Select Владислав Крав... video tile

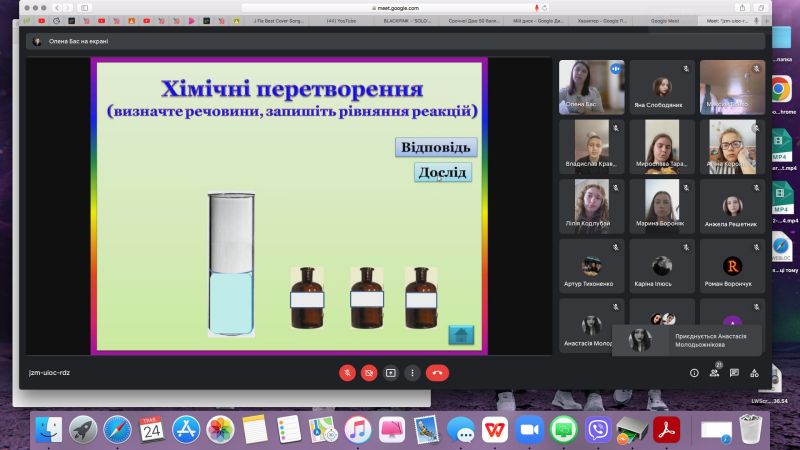[591, 147]
